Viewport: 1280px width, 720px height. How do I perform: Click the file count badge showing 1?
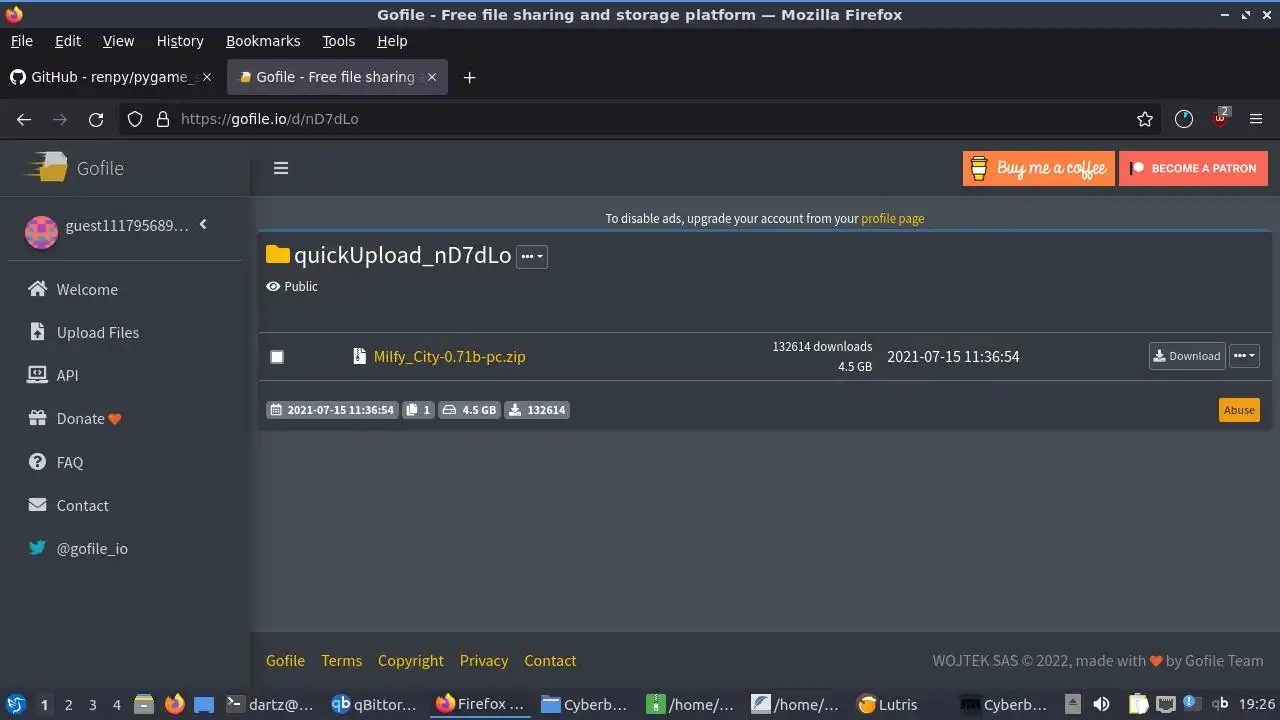point(418,410)
